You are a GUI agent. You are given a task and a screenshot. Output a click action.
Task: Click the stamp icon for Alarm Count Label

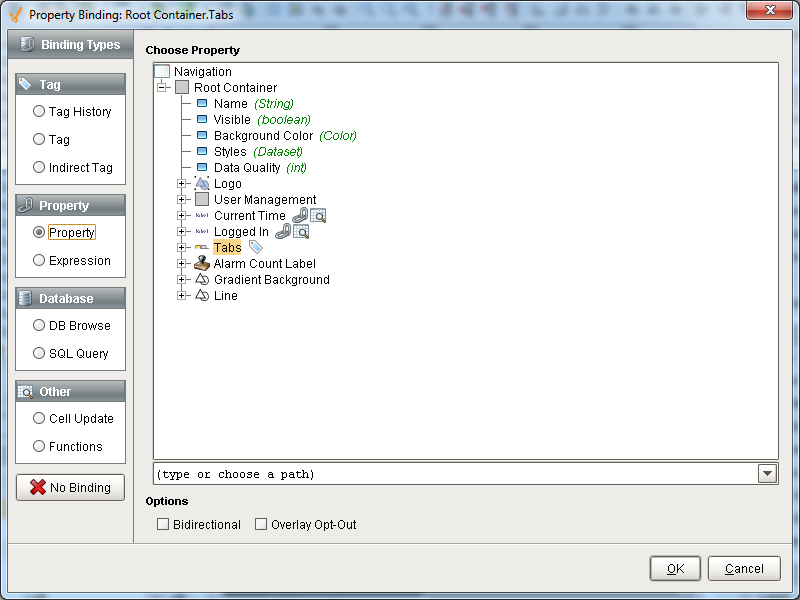pos(201,263)
